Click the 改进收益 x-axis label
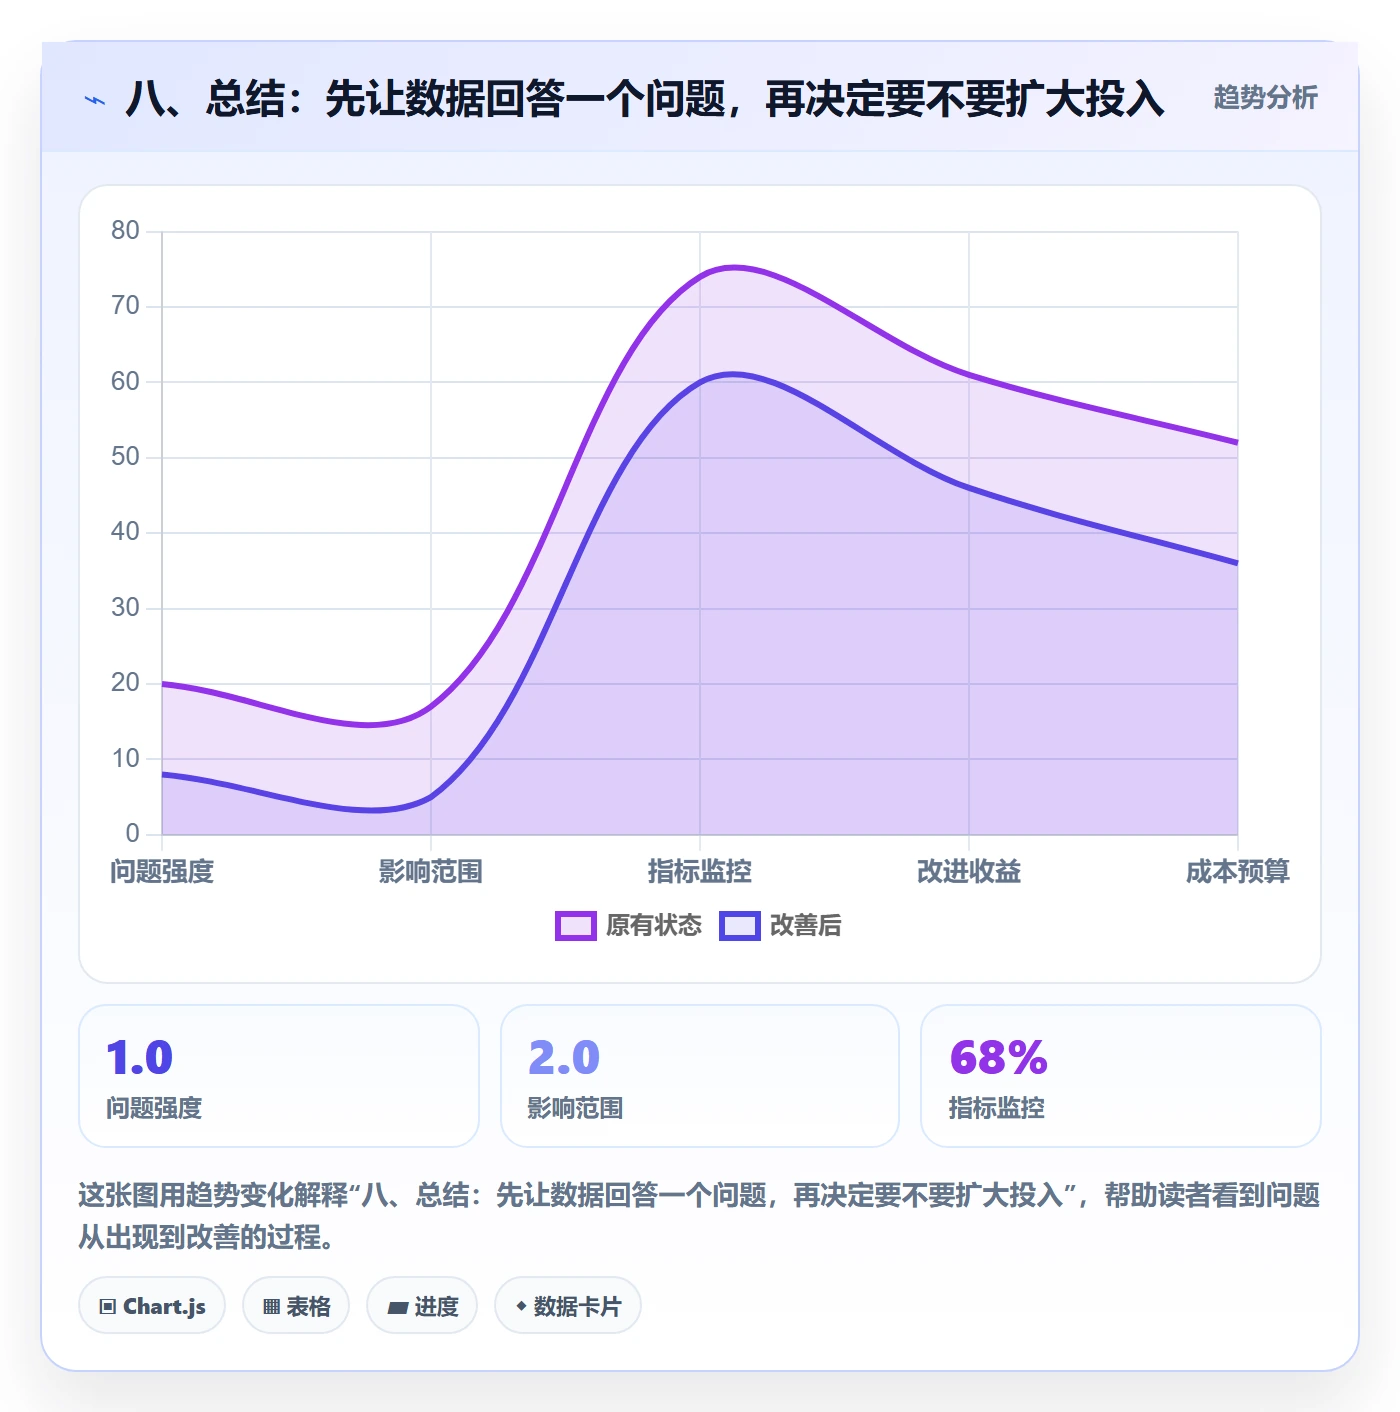Screen dimensions: 1400x1412 point(969,871)
